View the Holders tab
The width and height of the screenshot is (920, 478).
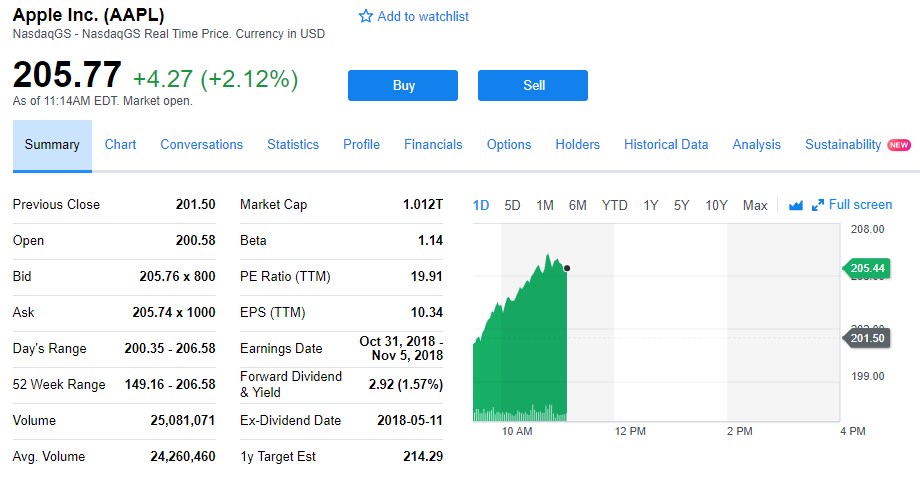coord(577,145)
